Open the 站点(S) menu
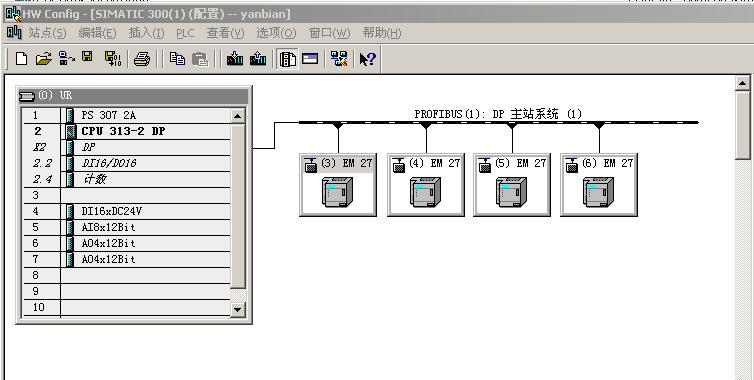754x380 pixels. (x=47, y=33)
